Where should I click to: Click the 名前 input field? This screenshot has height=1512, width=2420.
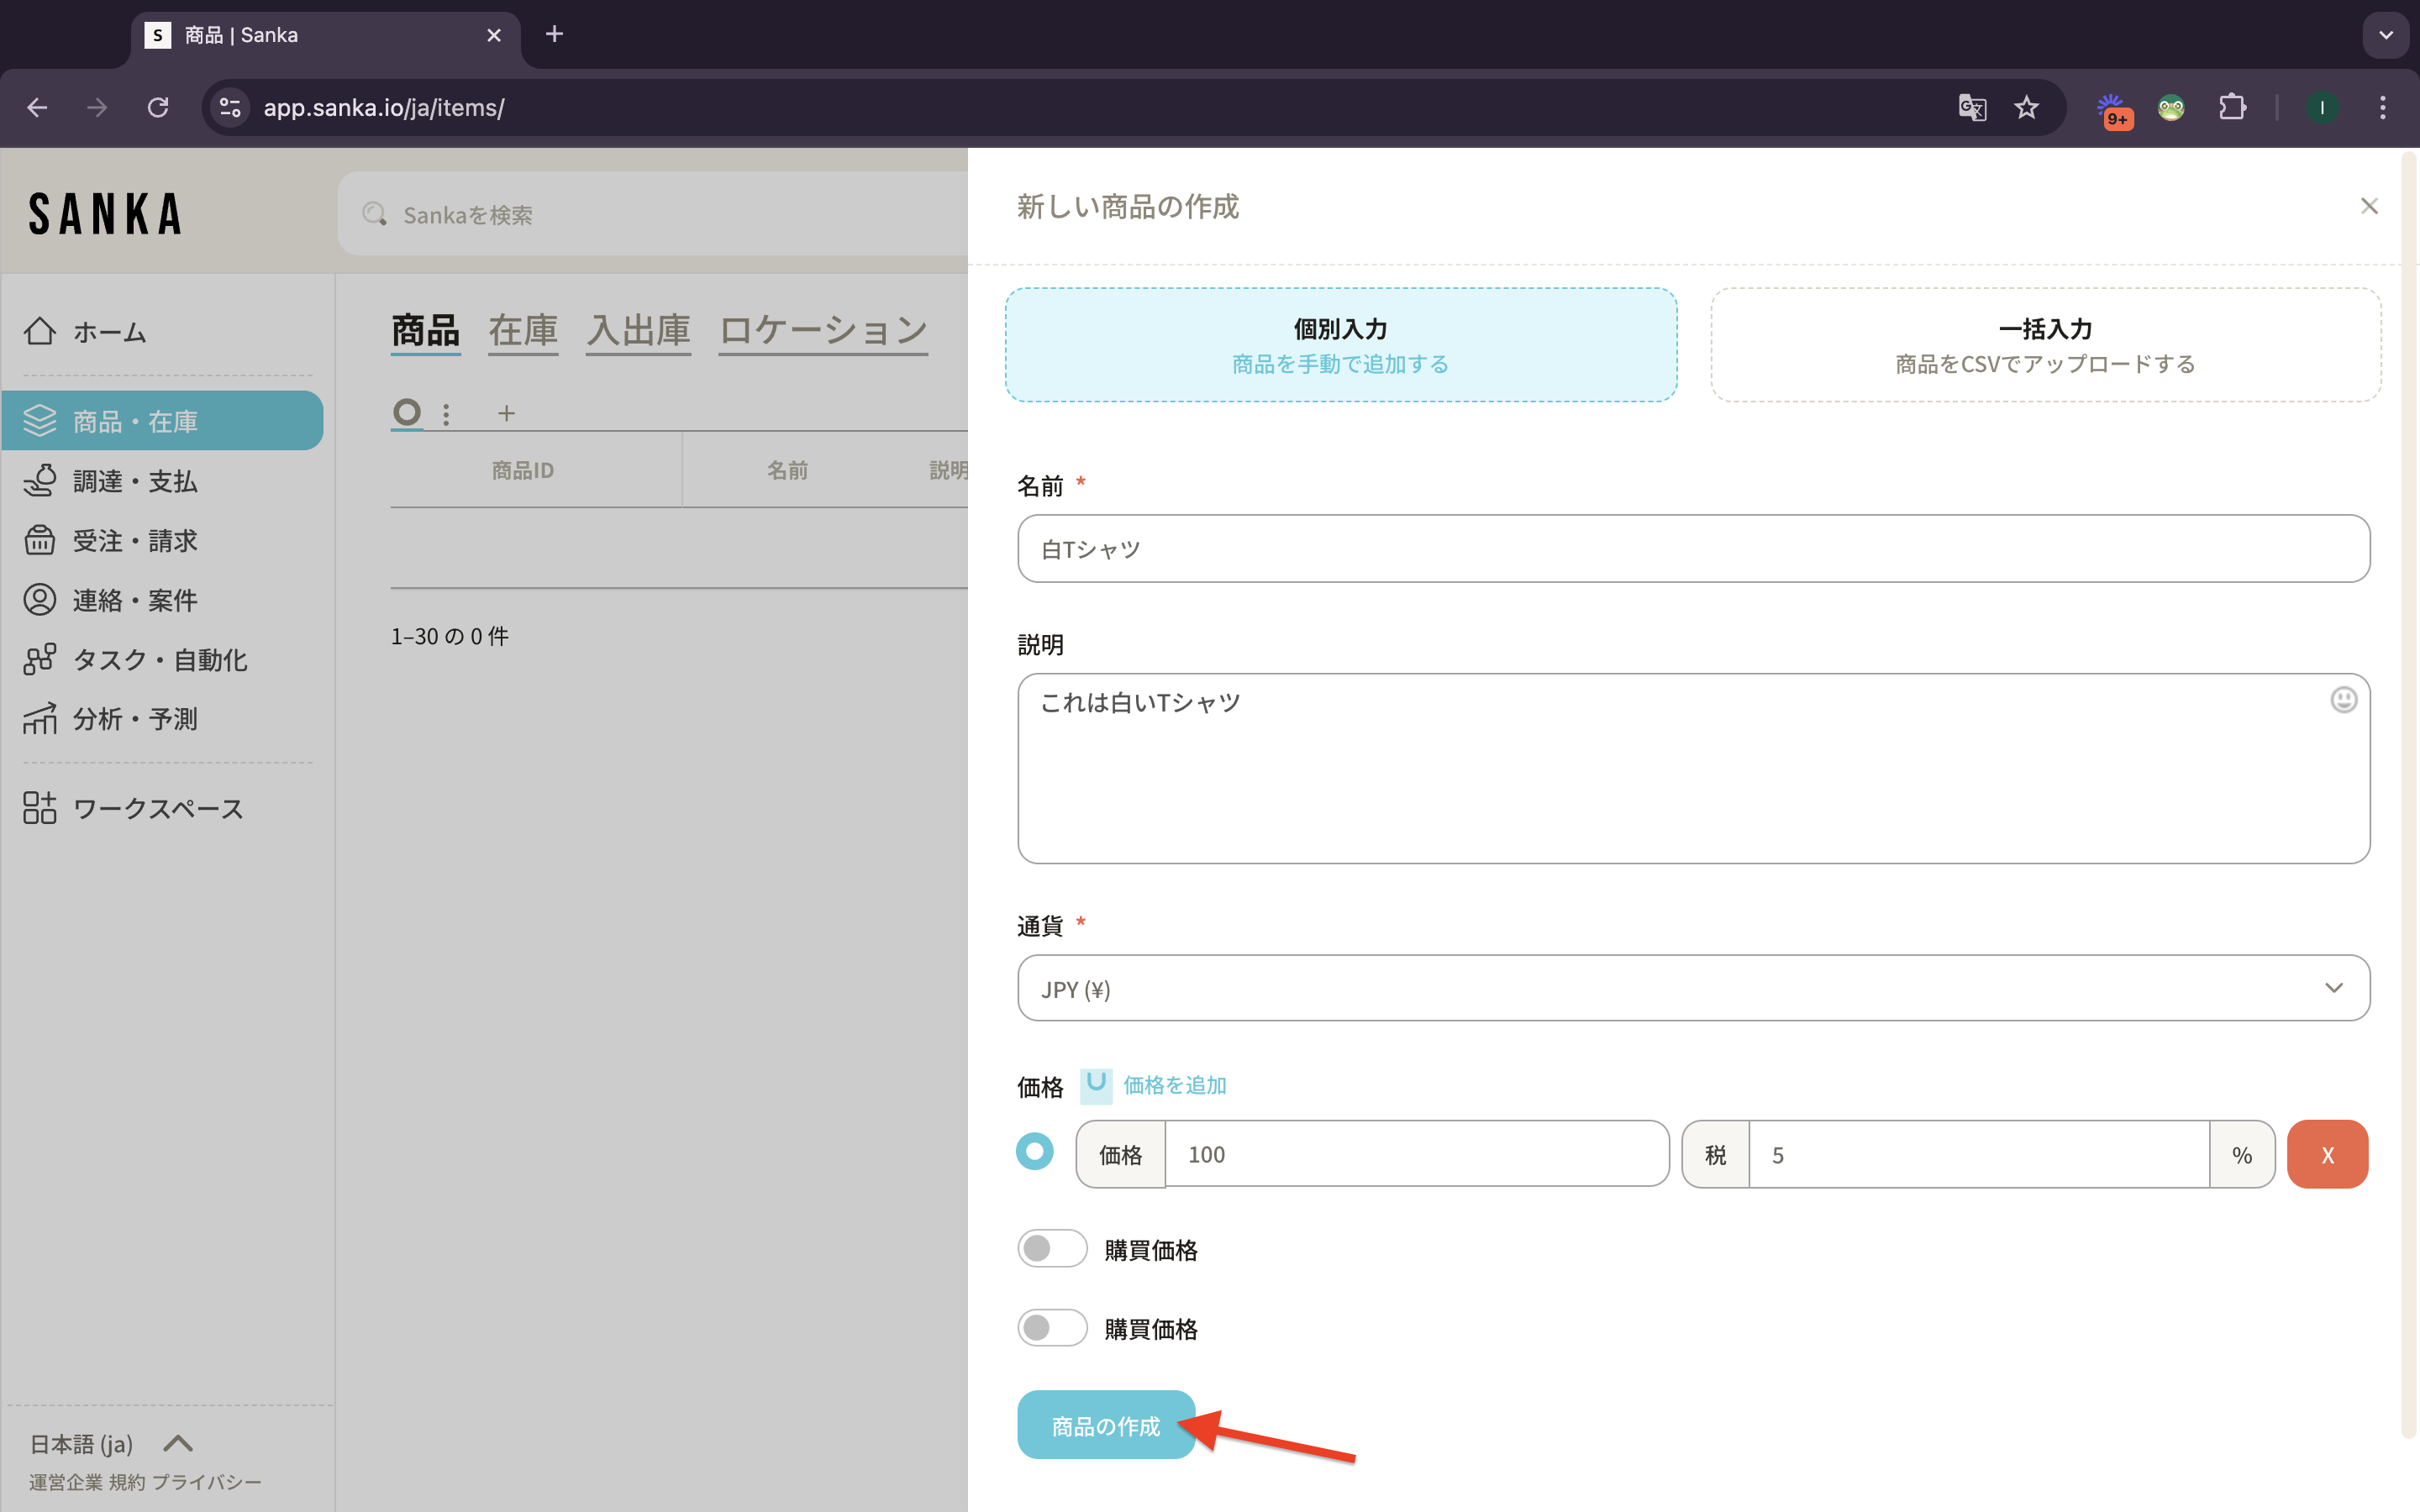point(1692,549)
